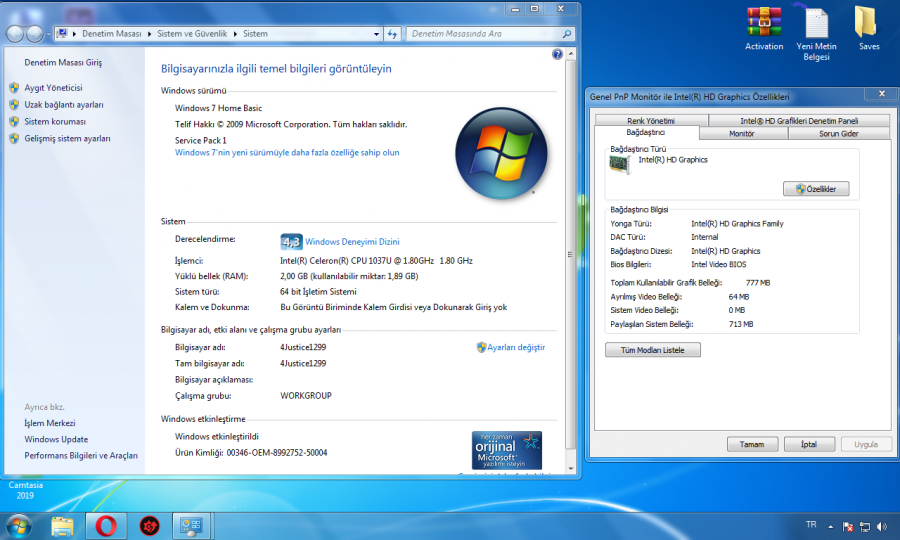Click the Tüm Modları Listele button
Image resolution: width=900 pixels, height=540 pixels.
(653, 350)
